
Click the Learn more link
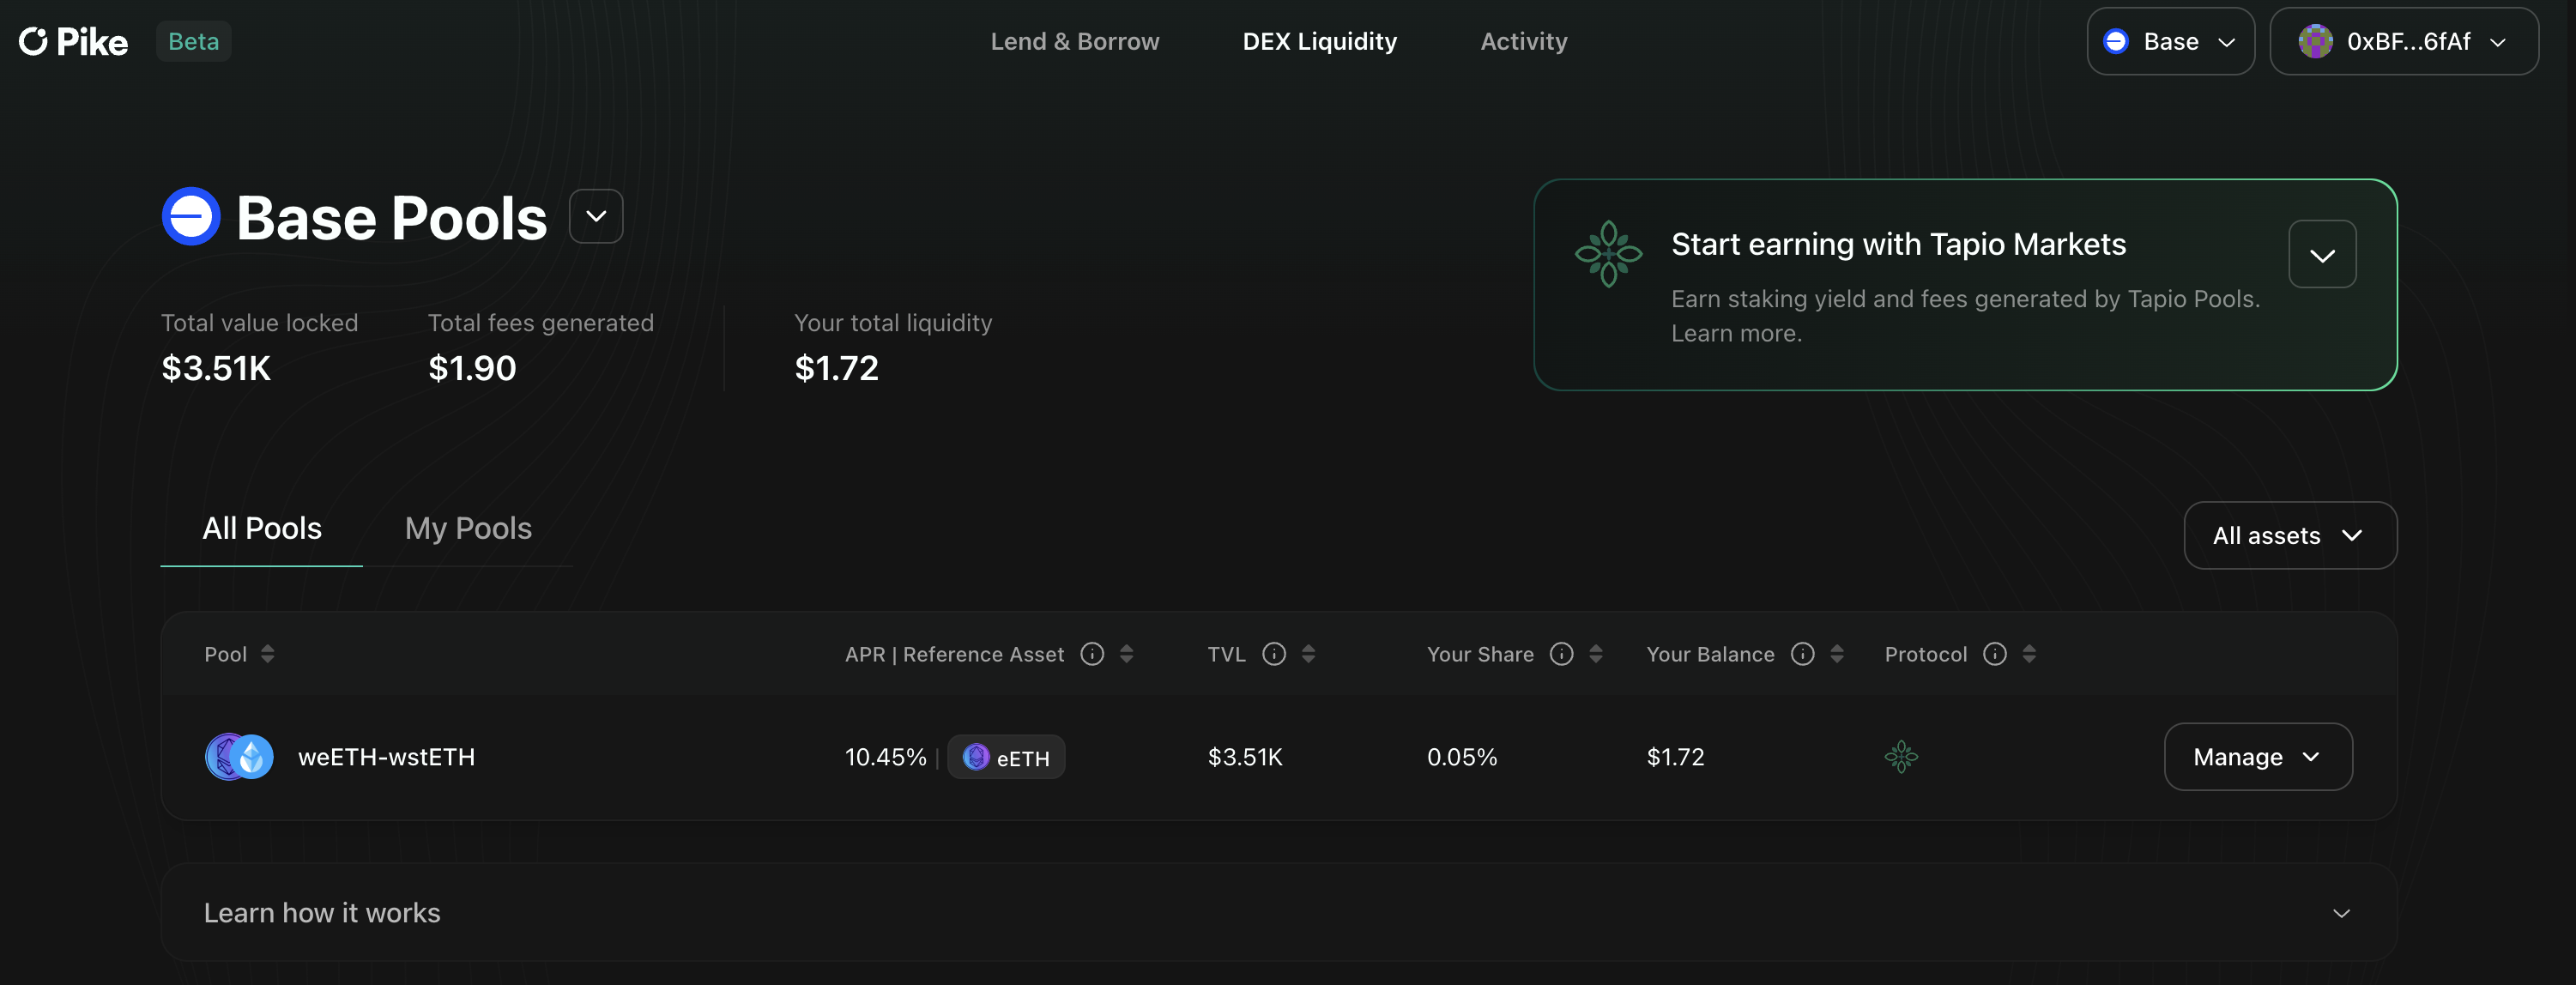click(1736, 334)
